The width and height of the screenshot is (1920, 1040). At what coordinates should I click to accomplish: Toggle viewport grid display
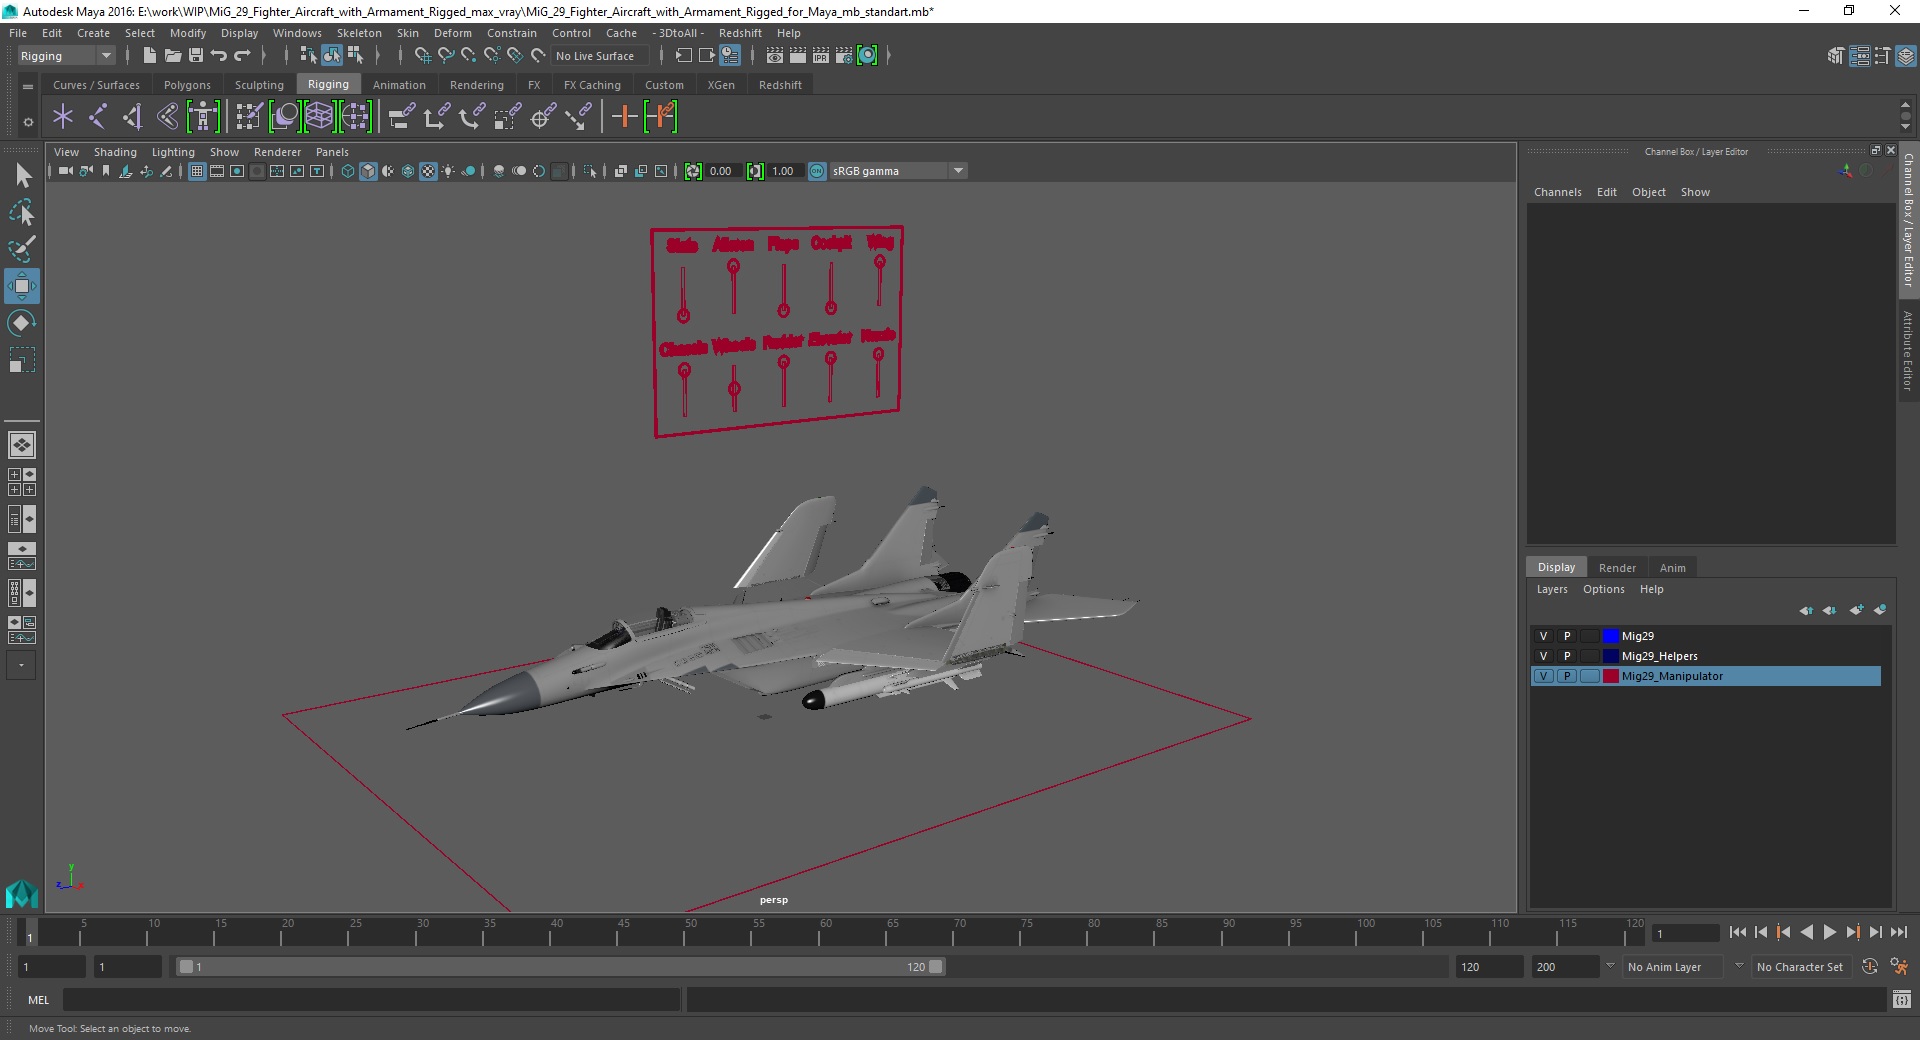(197, 171)
